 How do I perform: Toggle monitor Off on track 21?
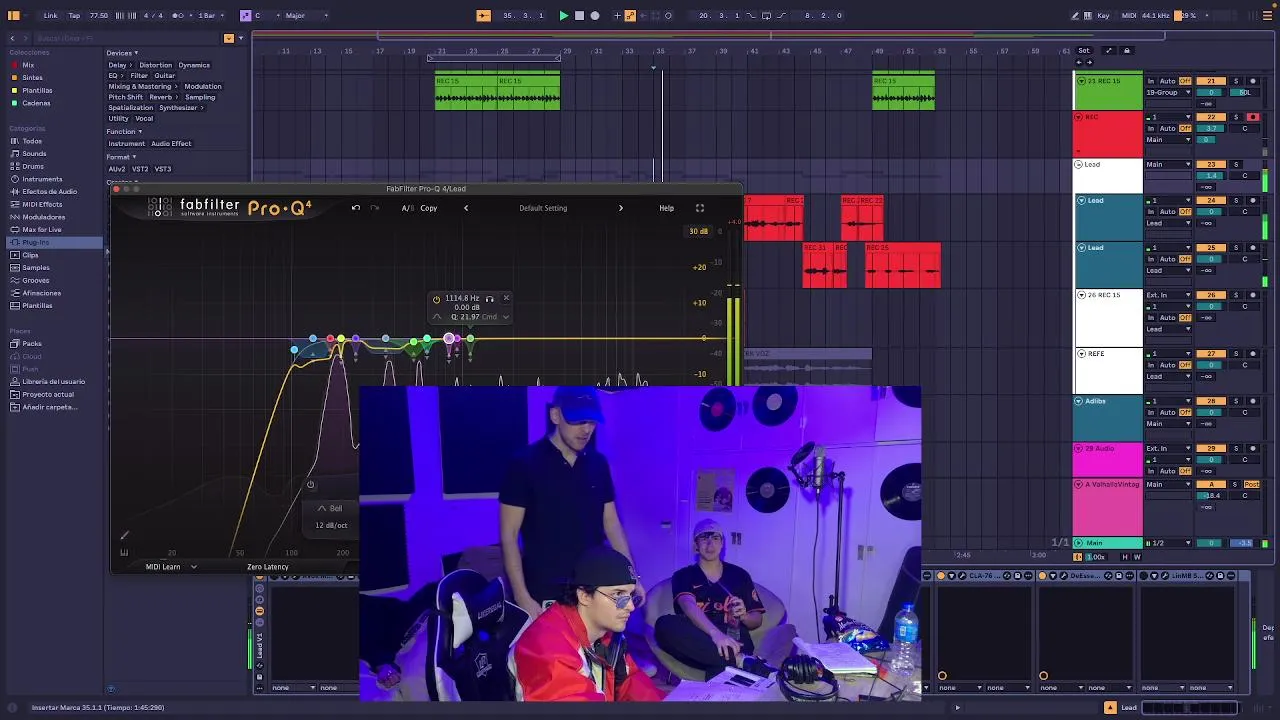[1185, 81]
